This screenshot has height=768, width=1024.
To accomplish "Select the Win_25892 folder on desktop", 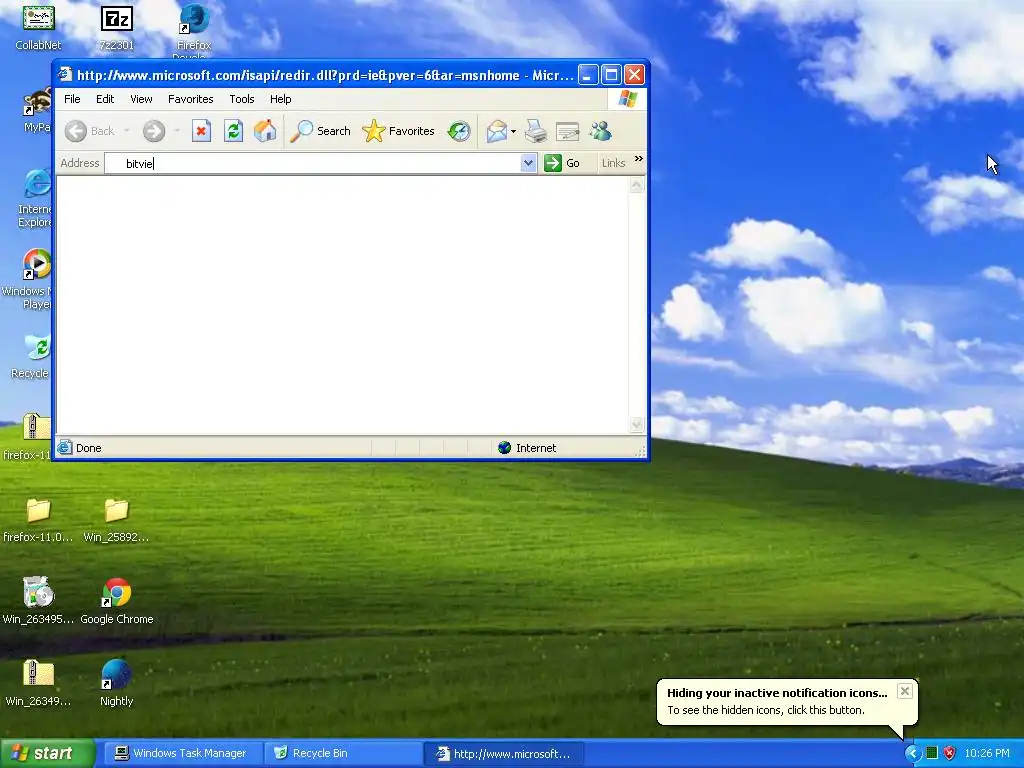I will (x=116, y=520).
